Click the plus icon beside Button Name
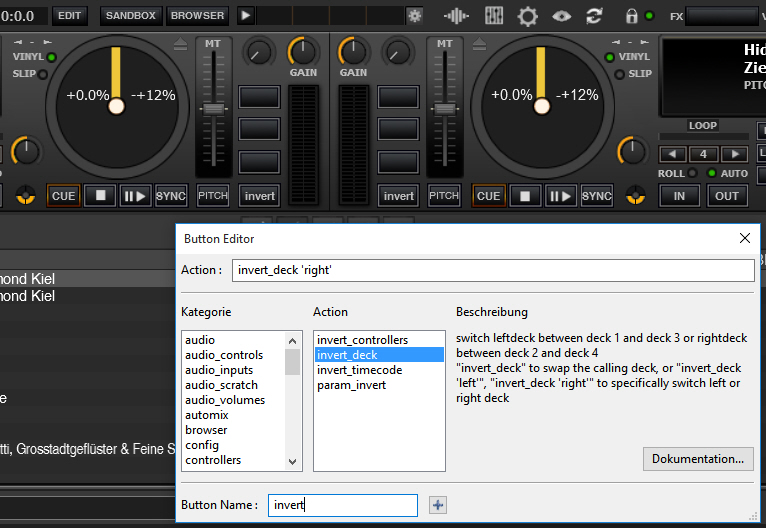This screenshot has height=528, width=766. [437, 505]
